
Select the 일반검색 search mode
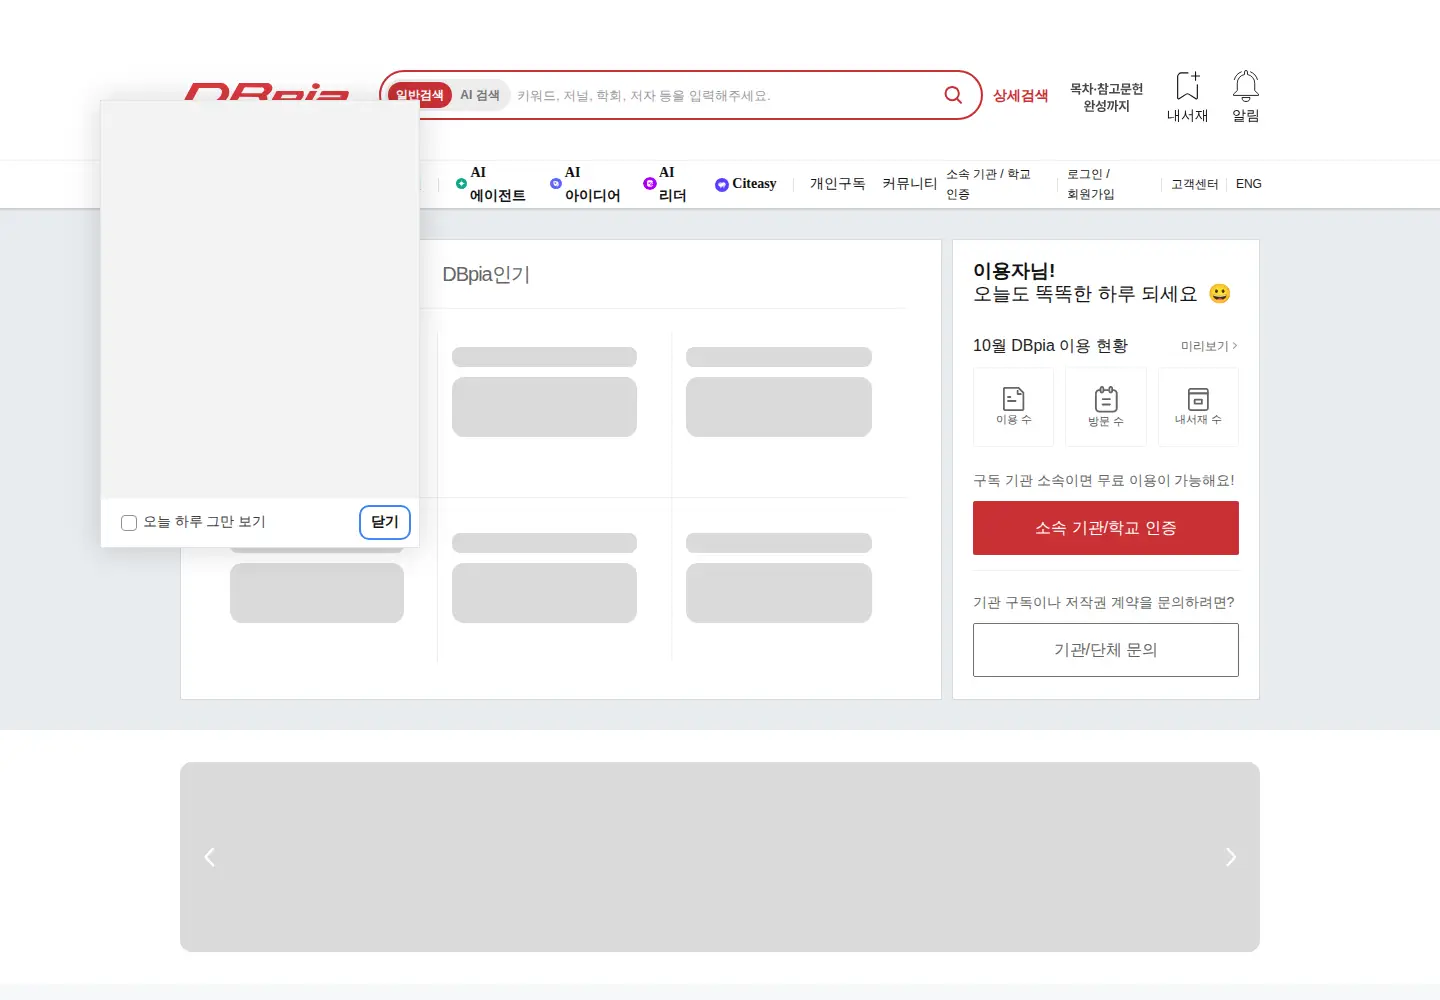click(x=420, y=95)
